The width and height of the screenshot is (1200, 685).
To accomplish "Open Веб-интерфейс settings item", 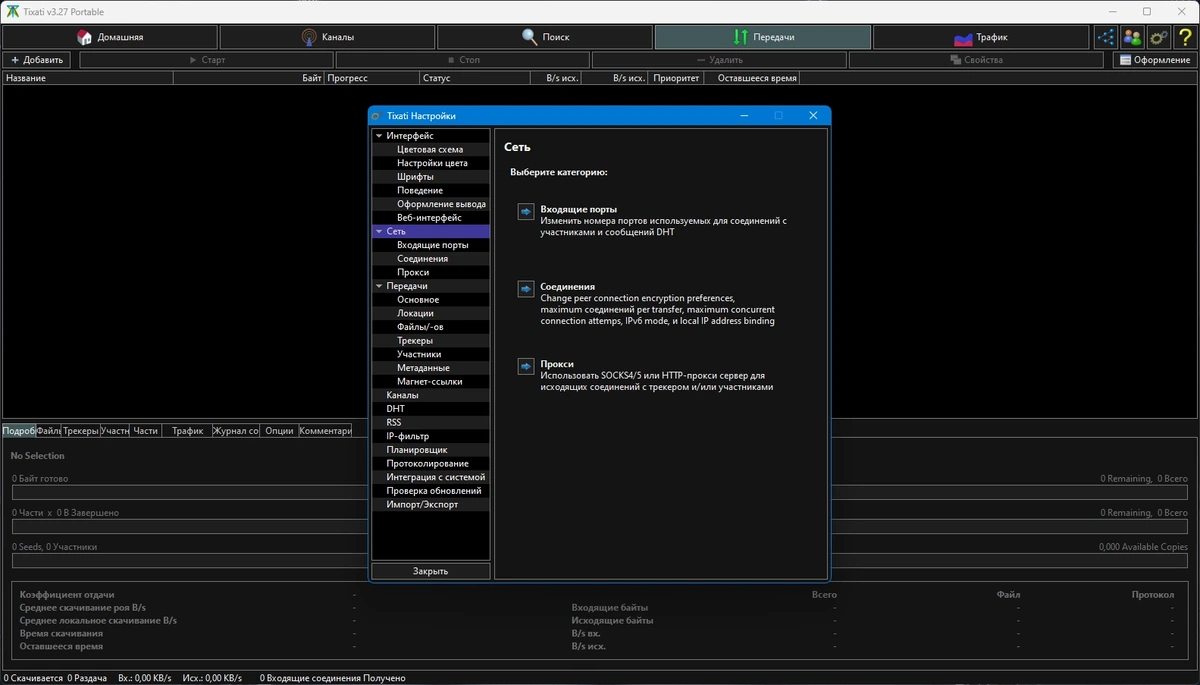I will pos(430,218).
